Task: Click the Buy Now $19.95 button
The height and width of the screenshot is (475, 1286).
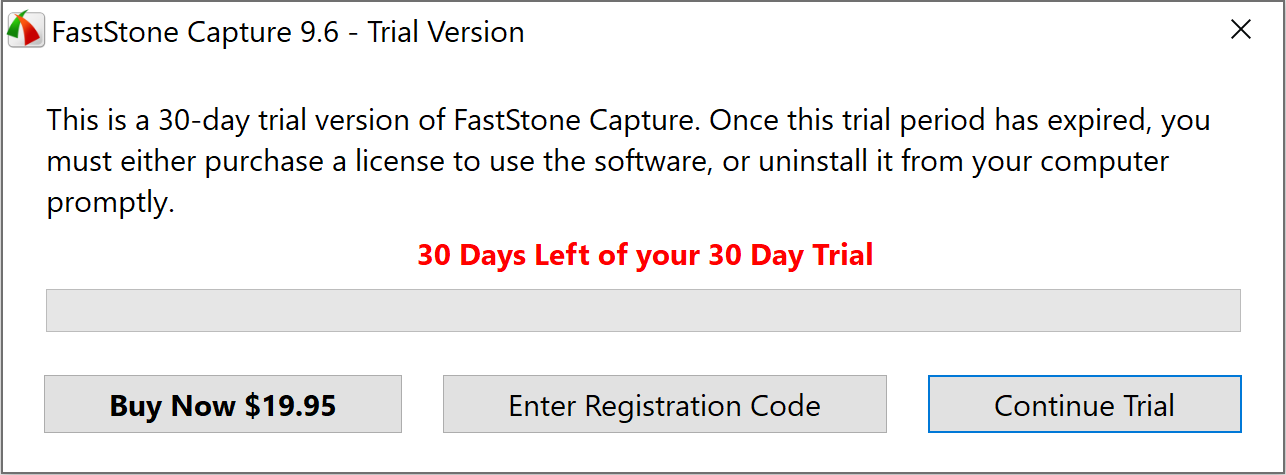Action: (223, 405)
